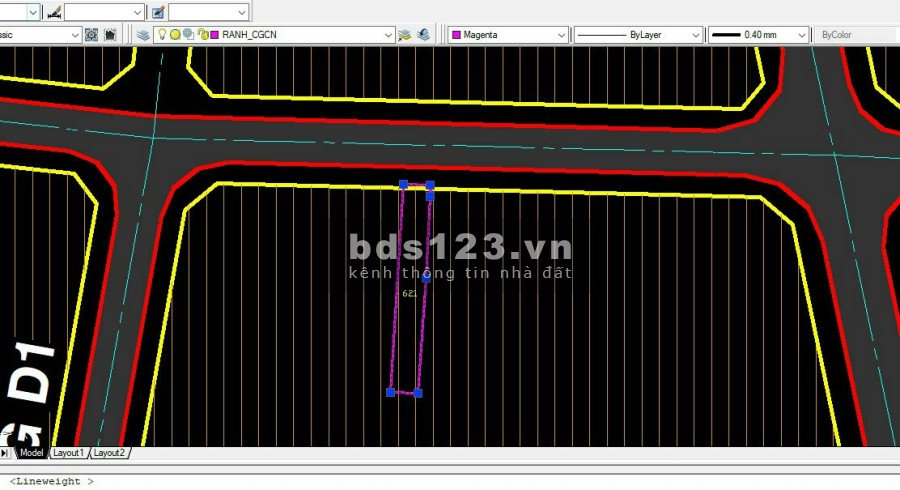Select bottom-left grip of magenta polyline
Viewport: 900px width, 490px height.
[390, 392]
